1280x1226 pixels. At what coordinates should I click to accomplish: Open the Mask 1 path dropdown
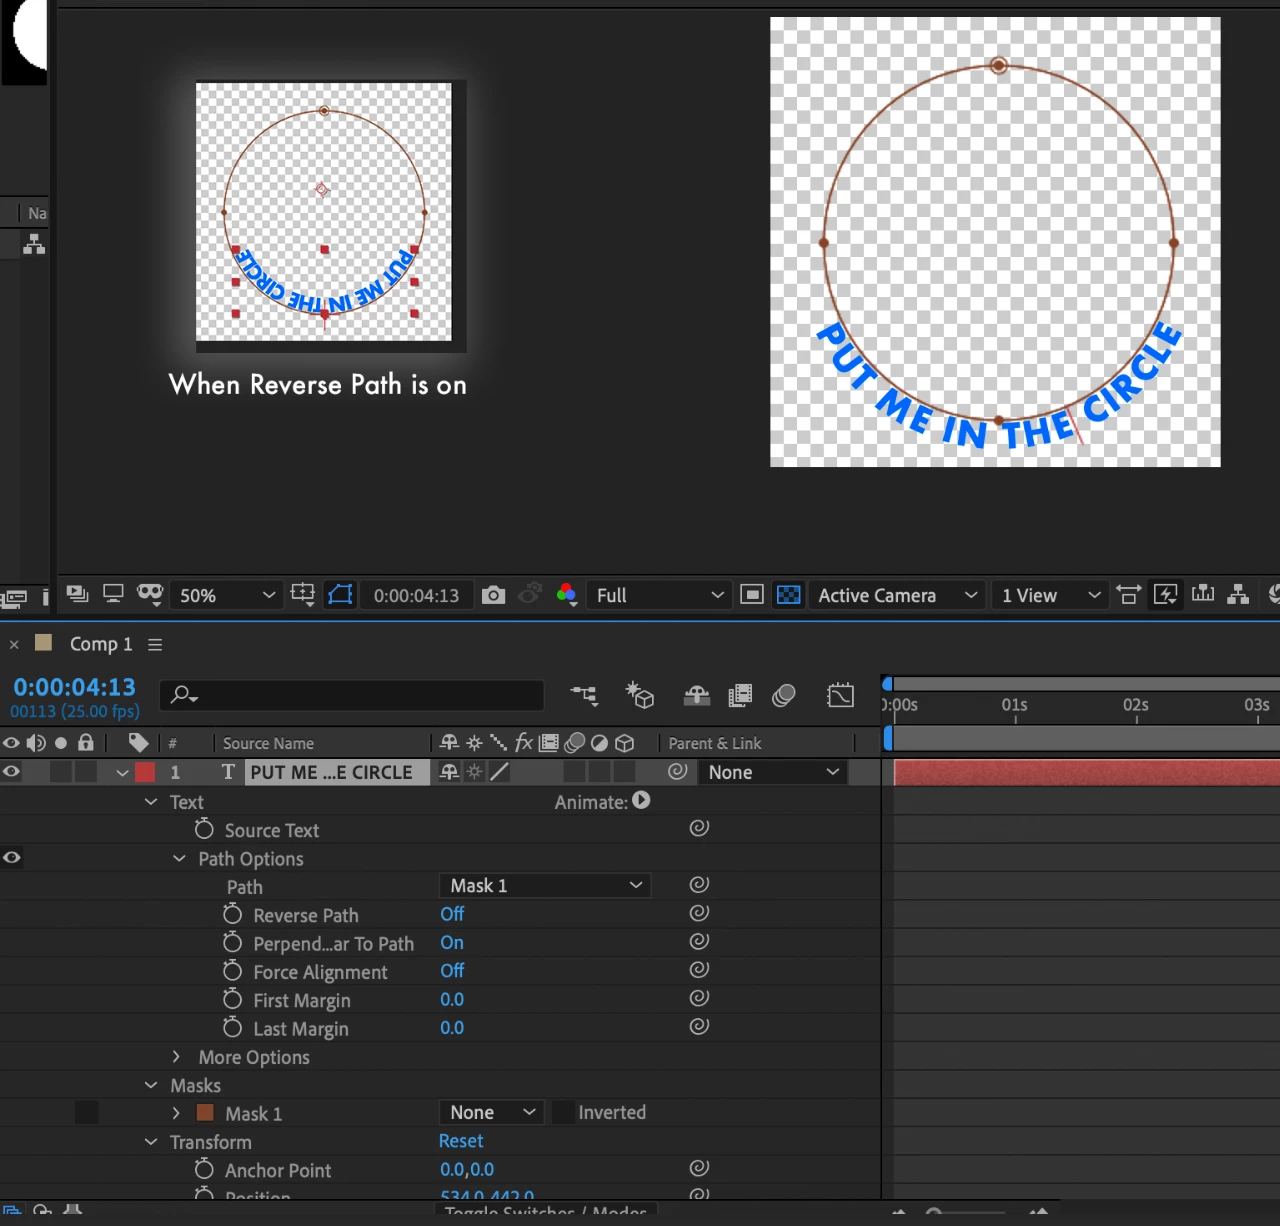(545, 885)
